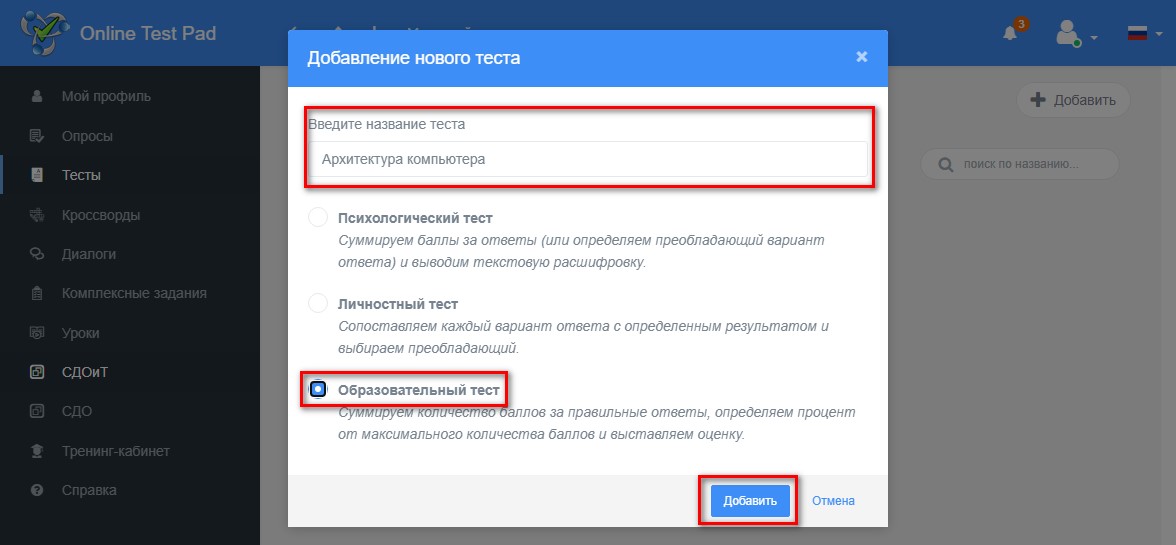This screenshot has width=1176, height=545.
Task: Click the blue Добавить button in dialog
Action: click(750, 501)
